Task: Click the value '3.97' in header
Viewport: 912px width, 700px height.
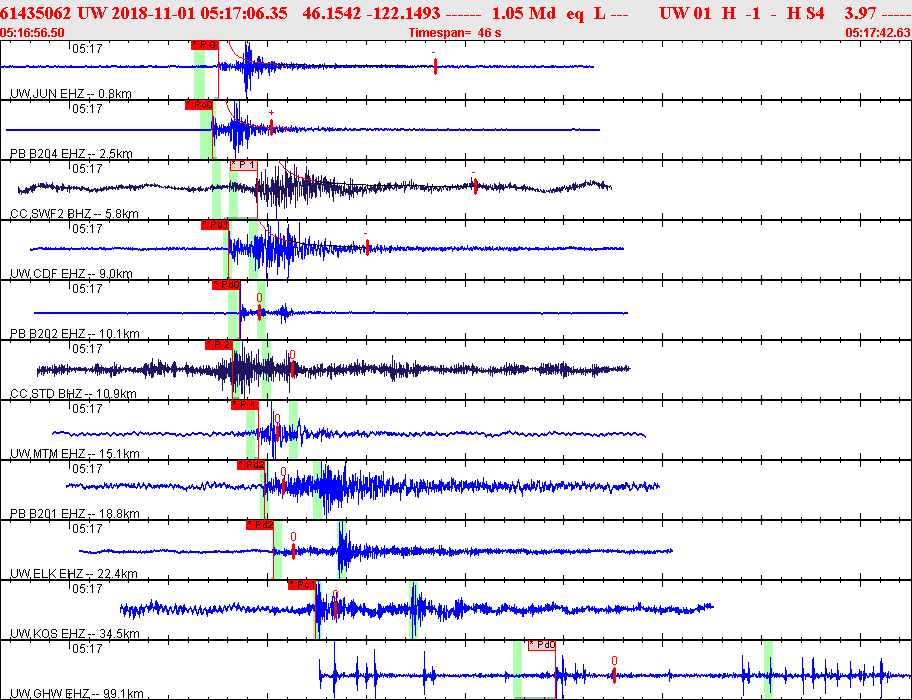Action: [860, 13]
